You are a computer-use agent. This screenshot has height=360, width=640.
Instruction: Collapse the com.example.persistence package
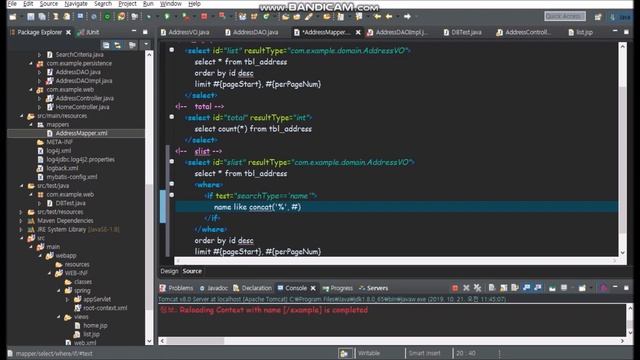(x=31, y=63)
